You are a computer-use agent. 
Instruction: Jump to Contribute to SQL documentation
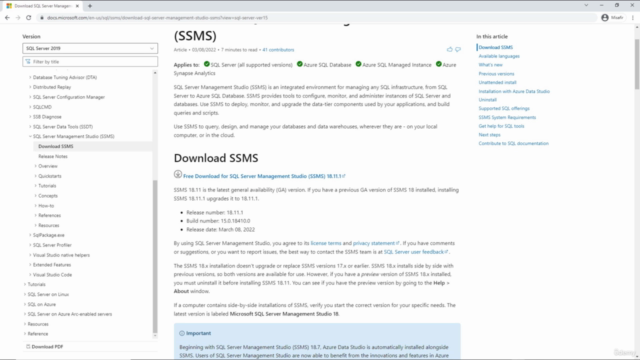pyautogui.click(x=514, y=144)
